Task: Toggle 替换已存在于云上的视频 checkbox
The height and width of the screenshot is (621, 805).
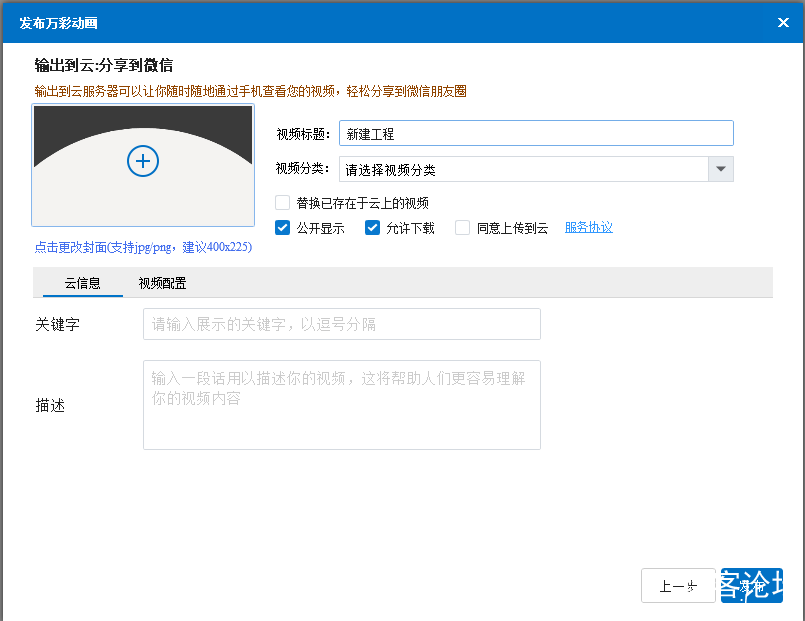Action: click(282, 203)
